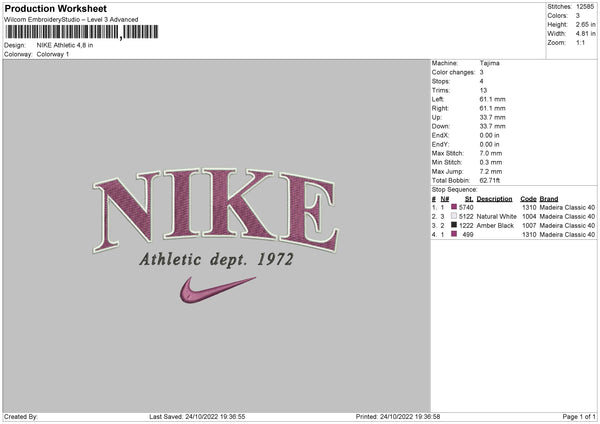The height and width of the screenshot is (424, 600).
Task: Click the 'St.' column header
Action: (x=469, y=199)
